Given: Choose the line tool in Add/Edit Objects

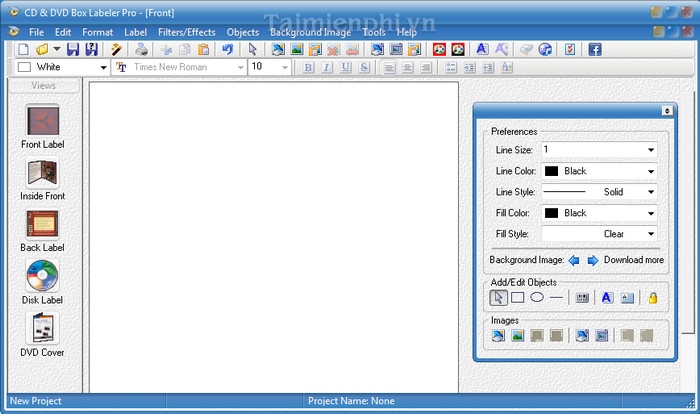Looking at the screenshot, I should 556,297.
